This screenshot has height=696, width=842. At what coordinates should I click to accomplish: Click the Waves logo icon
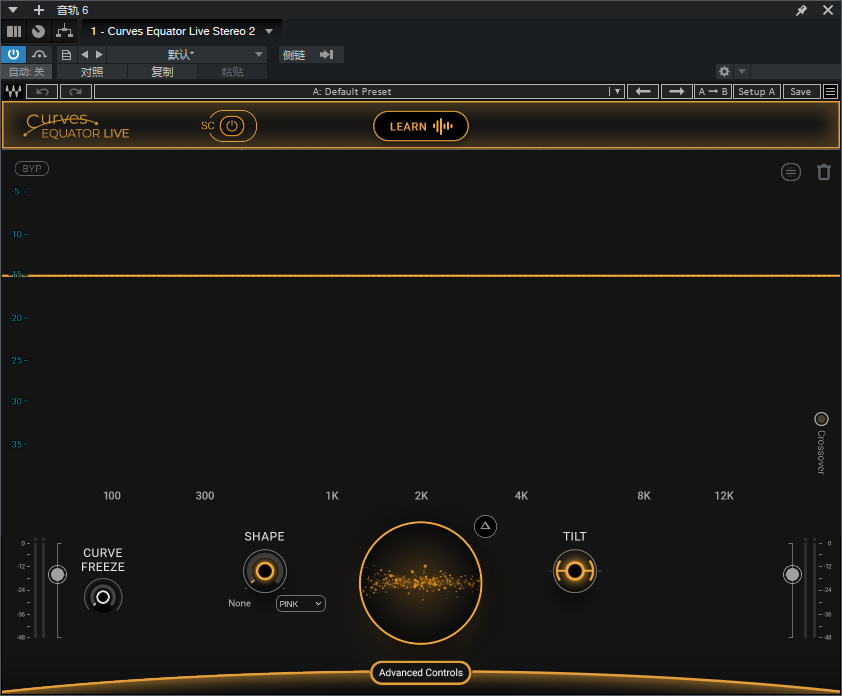[13, 92]
